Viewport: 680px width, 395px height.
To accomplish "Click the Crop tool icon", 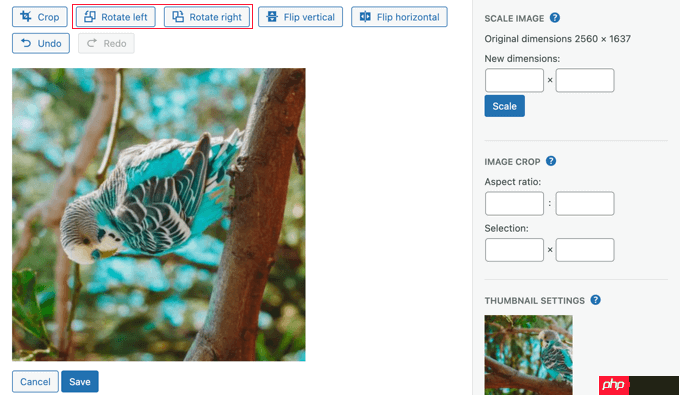I will coord(26,16).
